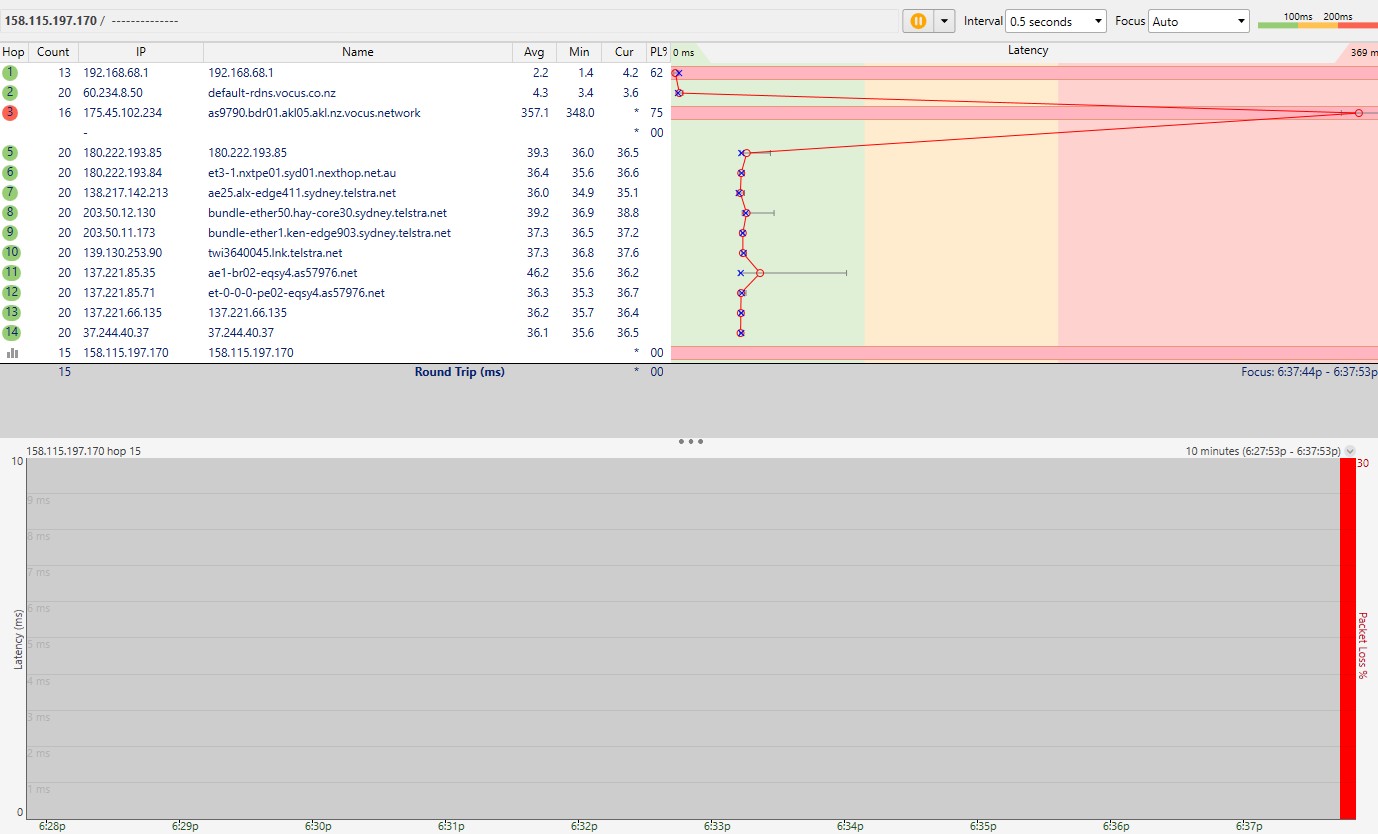
Task: Click the hop 8 green circle icon
Action: [11, 213]
